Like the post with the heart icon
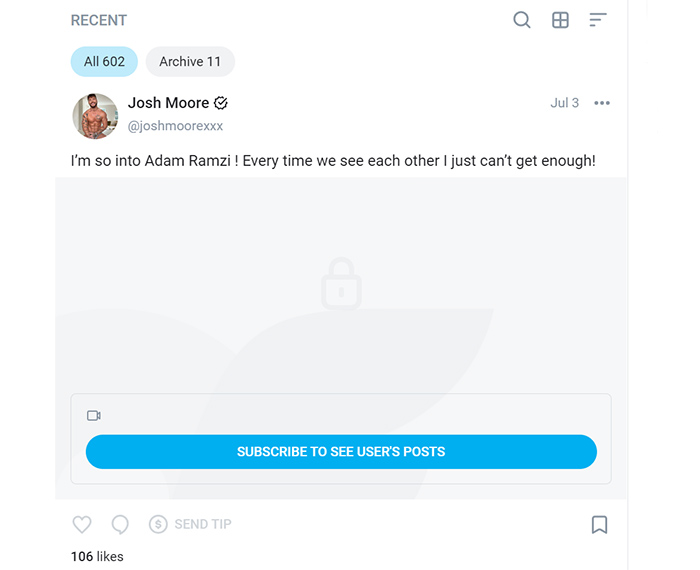Image resolution: width=700 pixels, height=570 pixels. [x=82, y=524]
